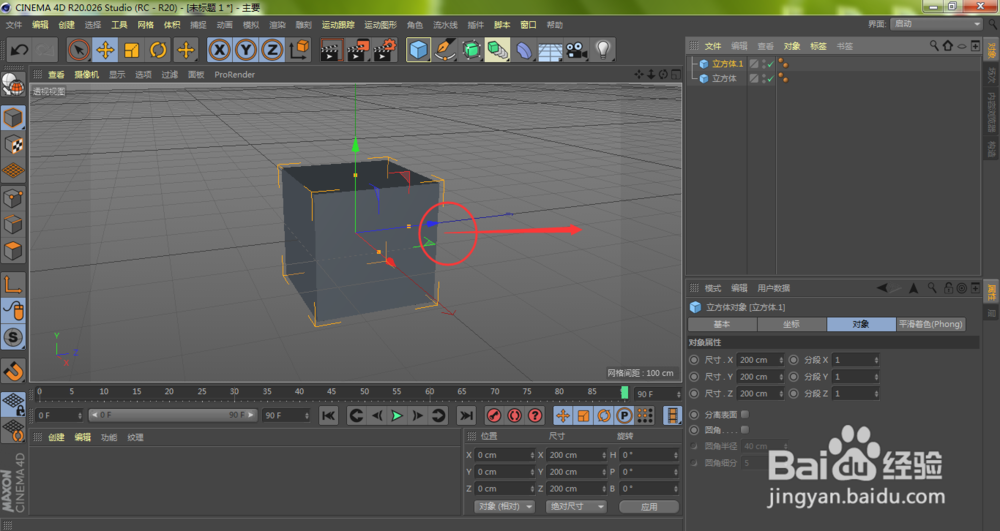The width and height of the screenshot is (1000, 531).
Task: Open the Subdivision Surface generator icon
Action: 471,50
